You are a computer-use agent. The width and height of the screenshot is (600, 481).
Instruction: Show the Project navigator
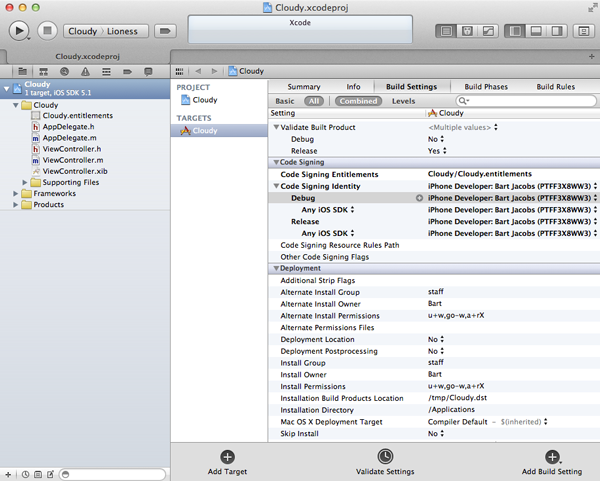tap(23, 71)
